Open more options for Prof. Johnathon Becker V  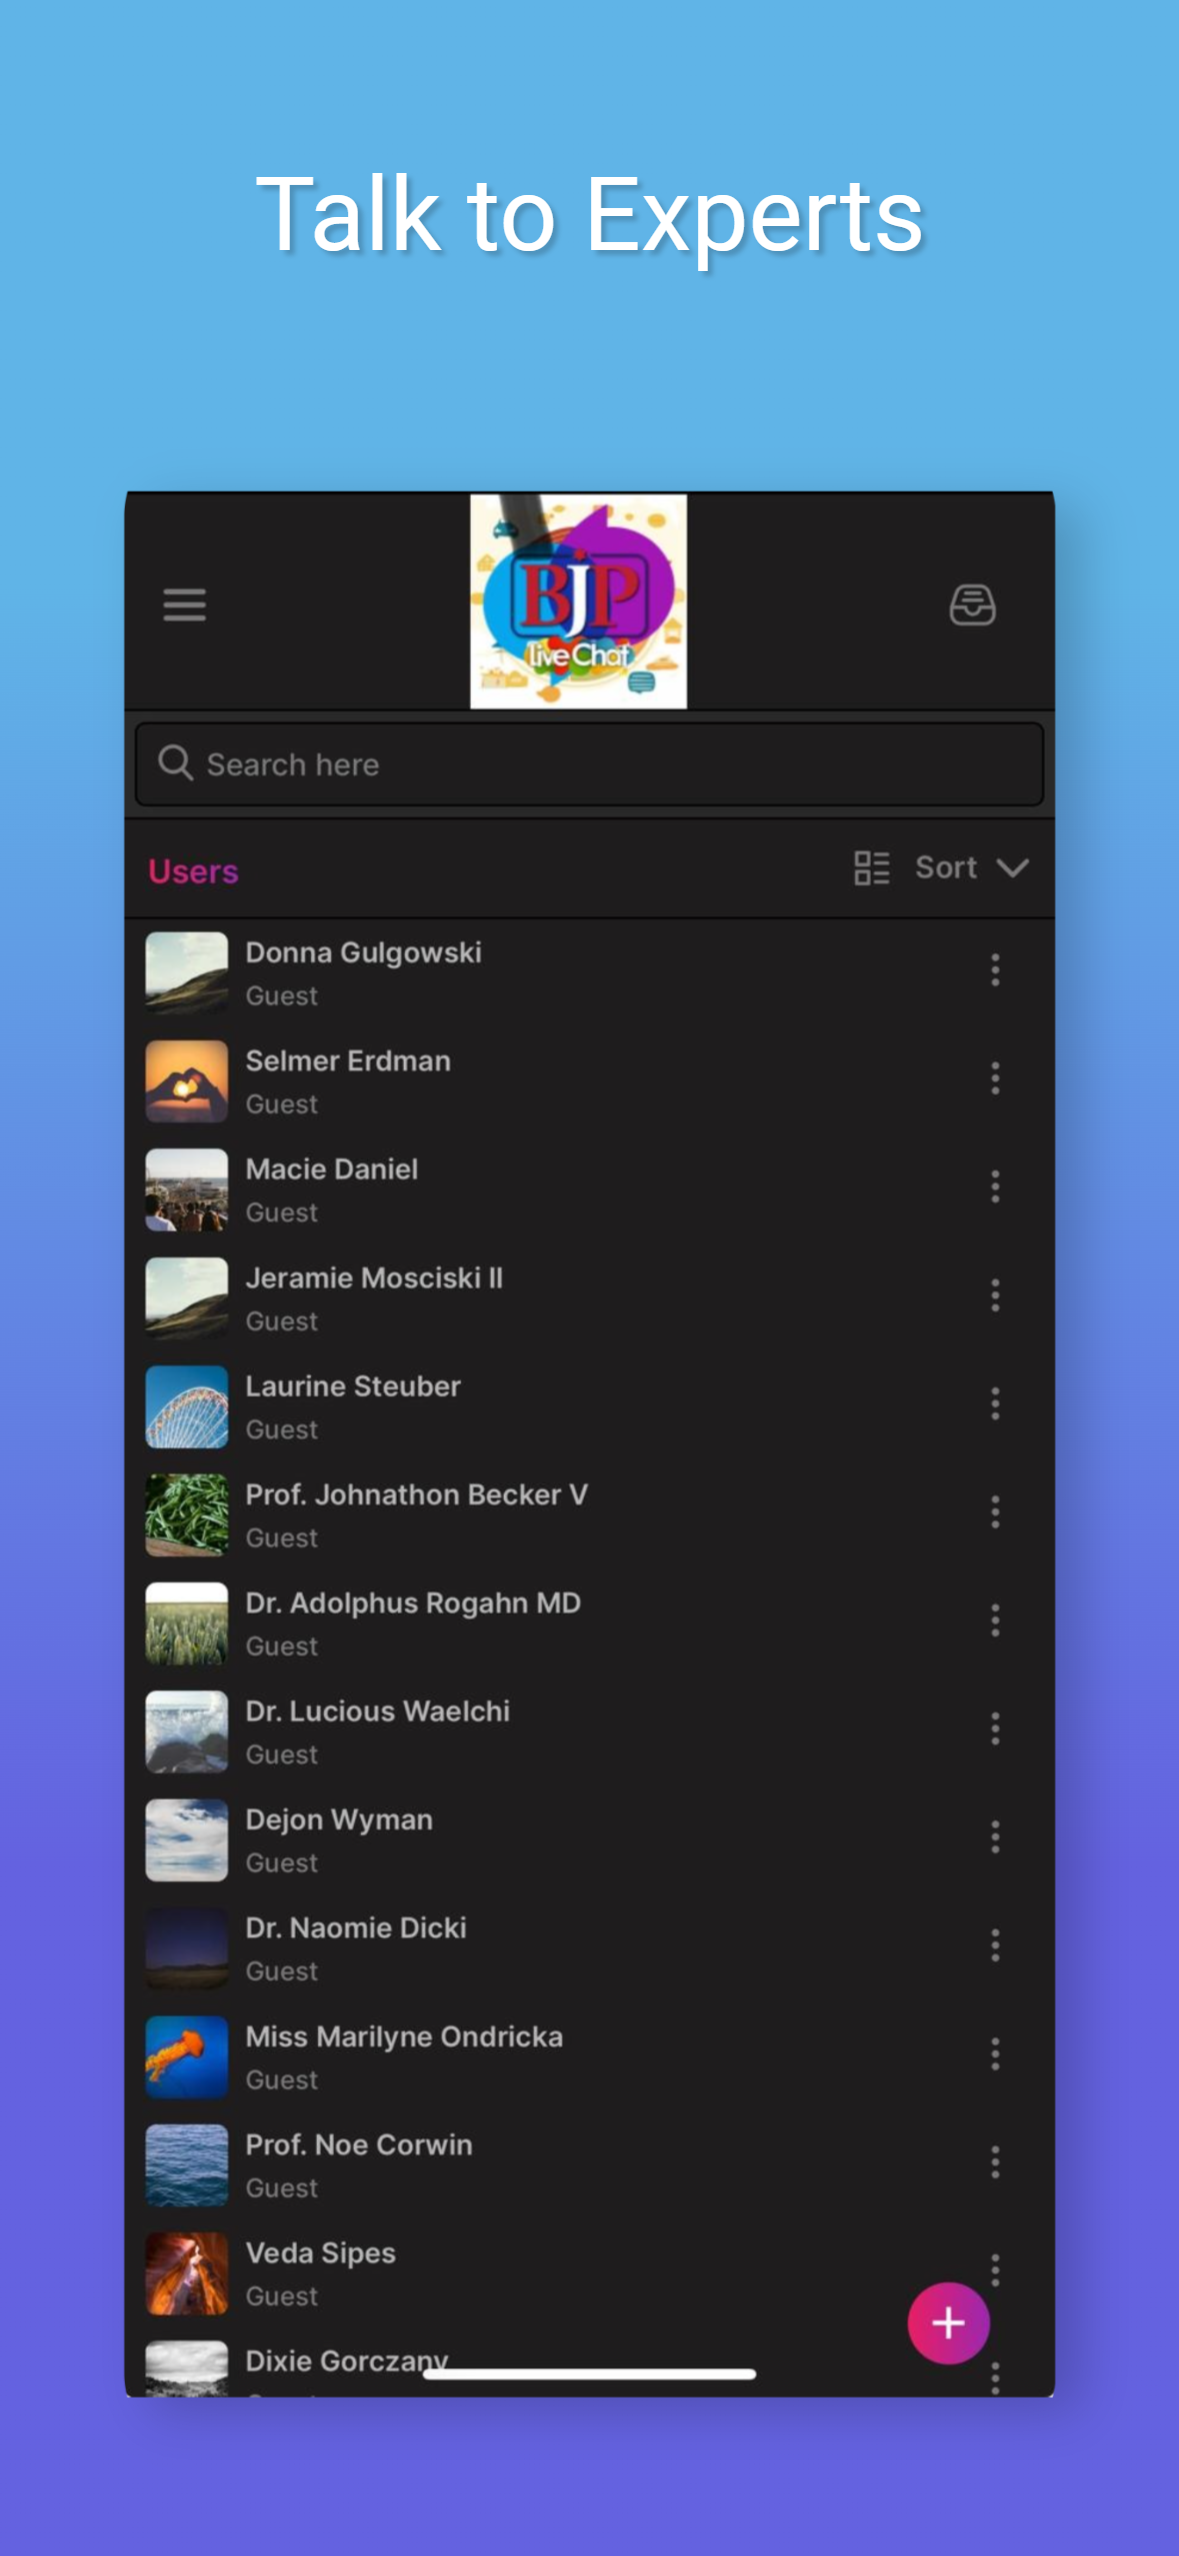[994, 1512]
